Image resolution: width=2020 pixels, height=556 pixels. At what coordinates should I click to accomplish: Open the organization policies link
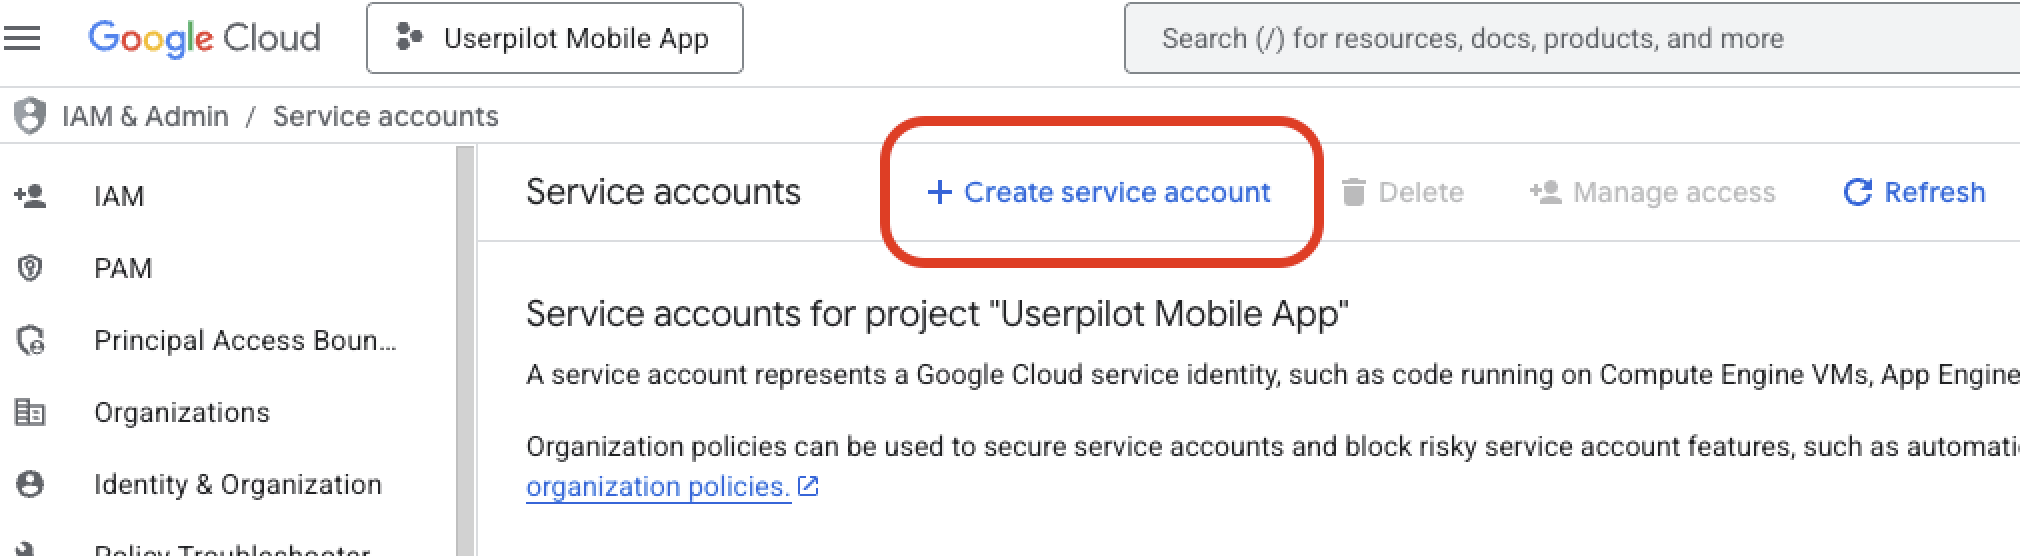[x=658, y=487]
